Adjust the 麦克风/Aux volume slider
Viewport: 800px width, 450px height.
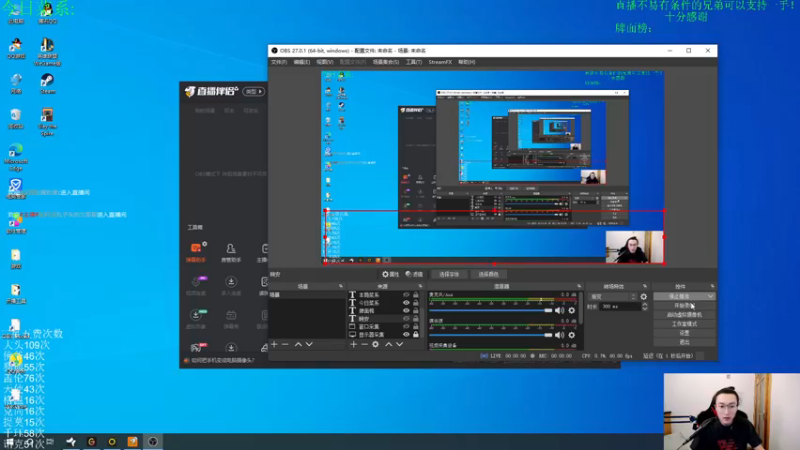click(491, 310)
